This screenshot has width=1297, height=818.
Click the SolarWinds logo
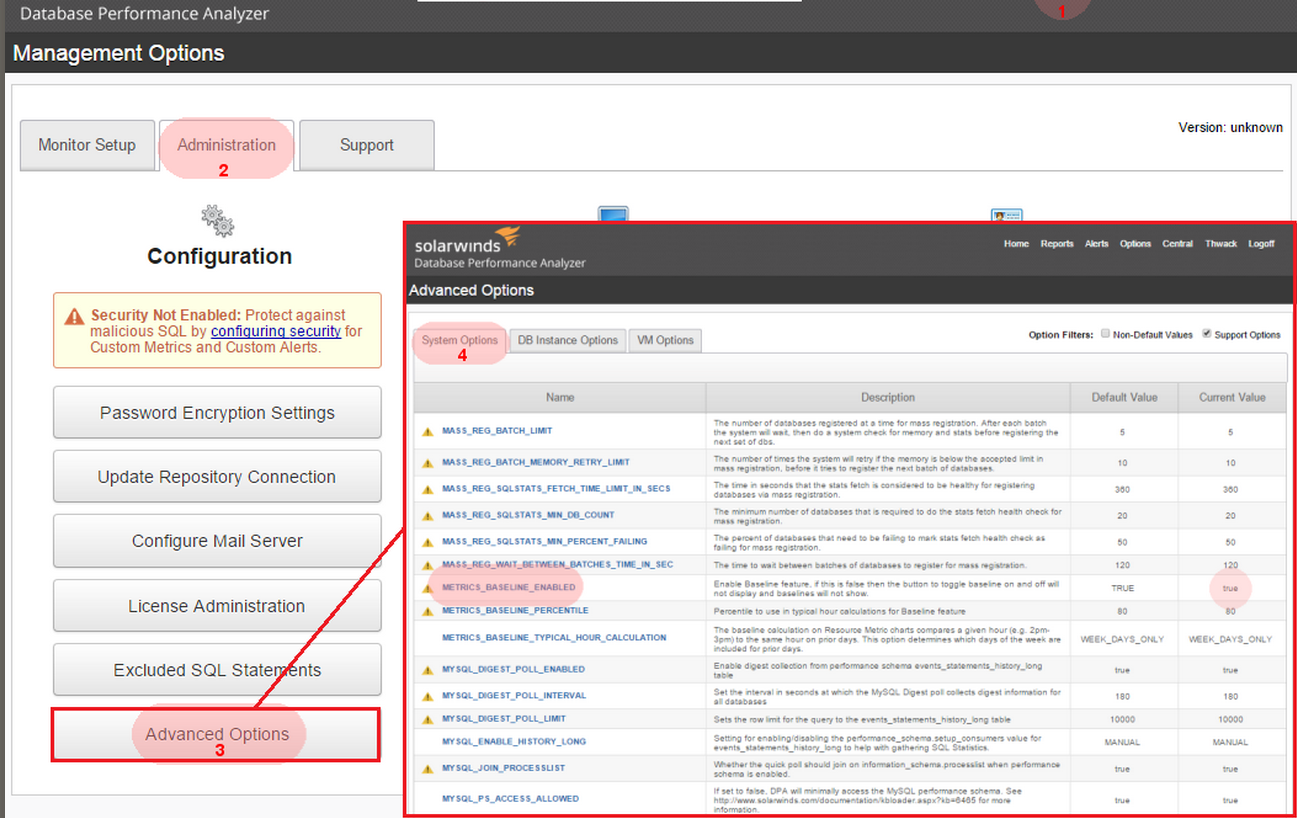click(x=468, y=243)
